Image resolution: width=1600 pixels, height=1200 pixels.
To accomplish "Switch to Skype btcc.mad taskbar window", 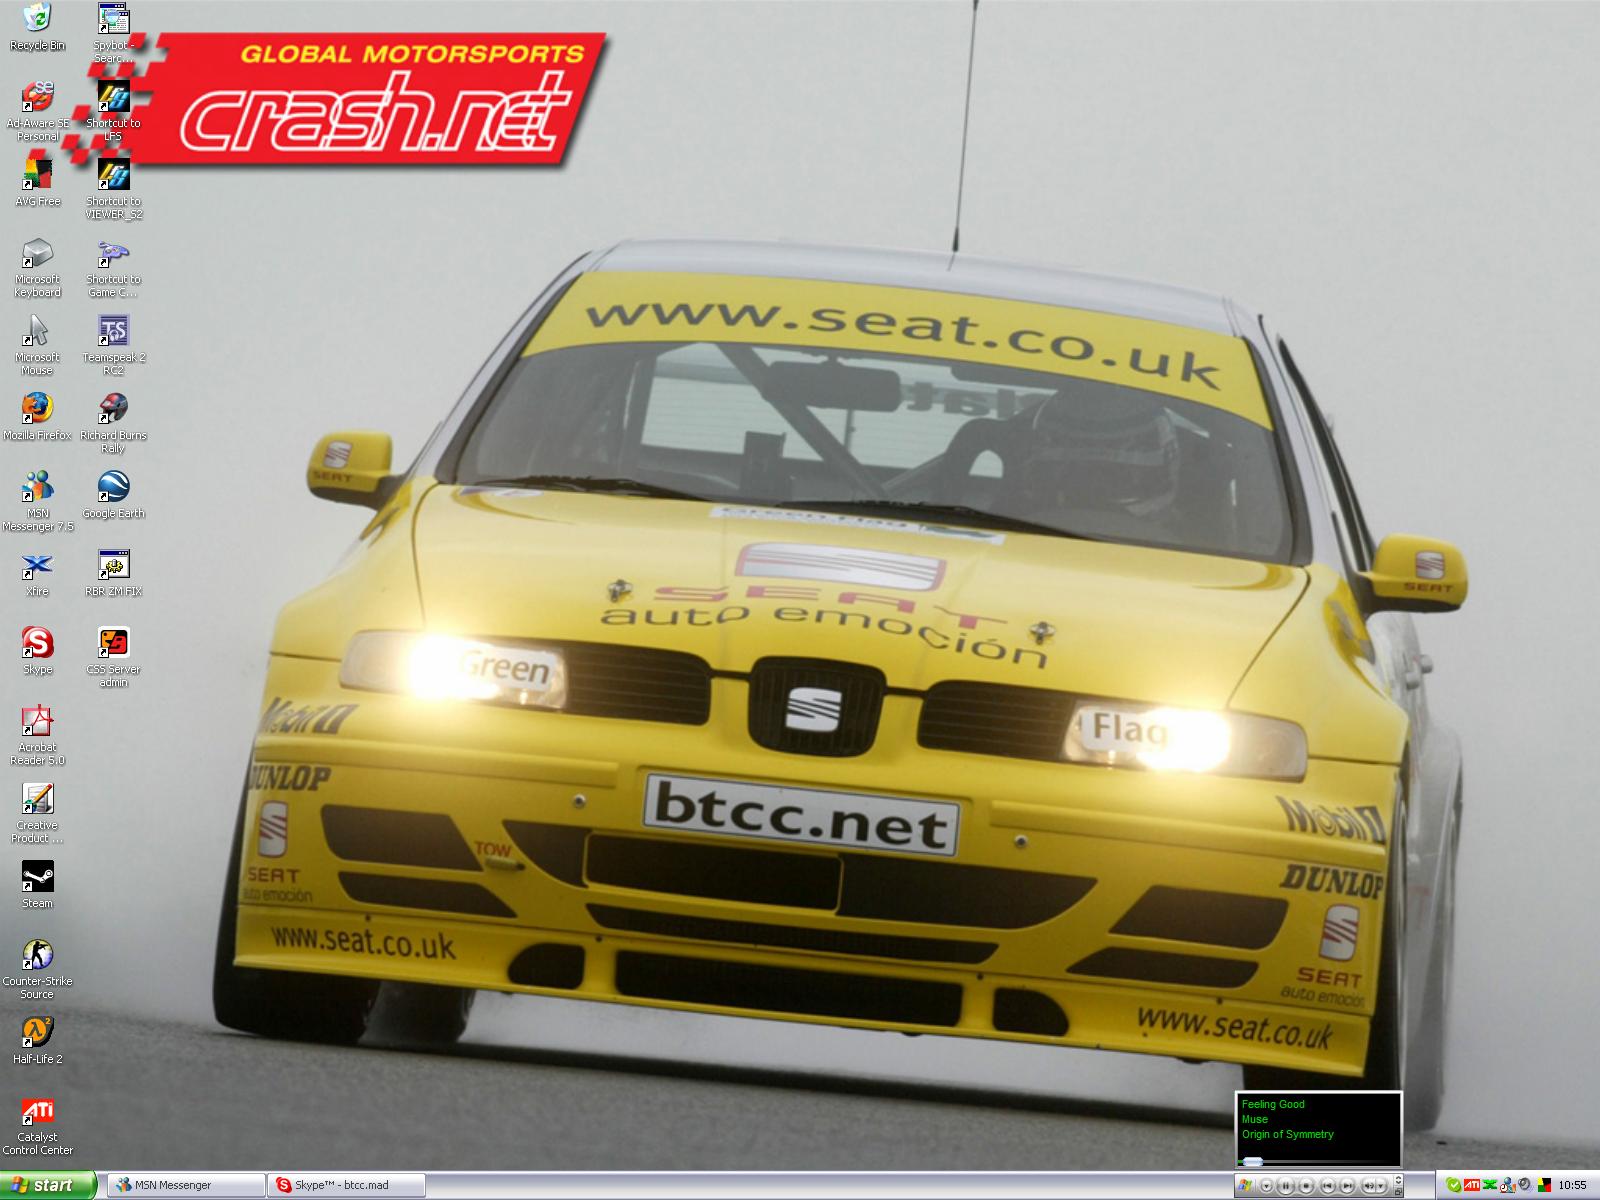I will coord(346,1185).
